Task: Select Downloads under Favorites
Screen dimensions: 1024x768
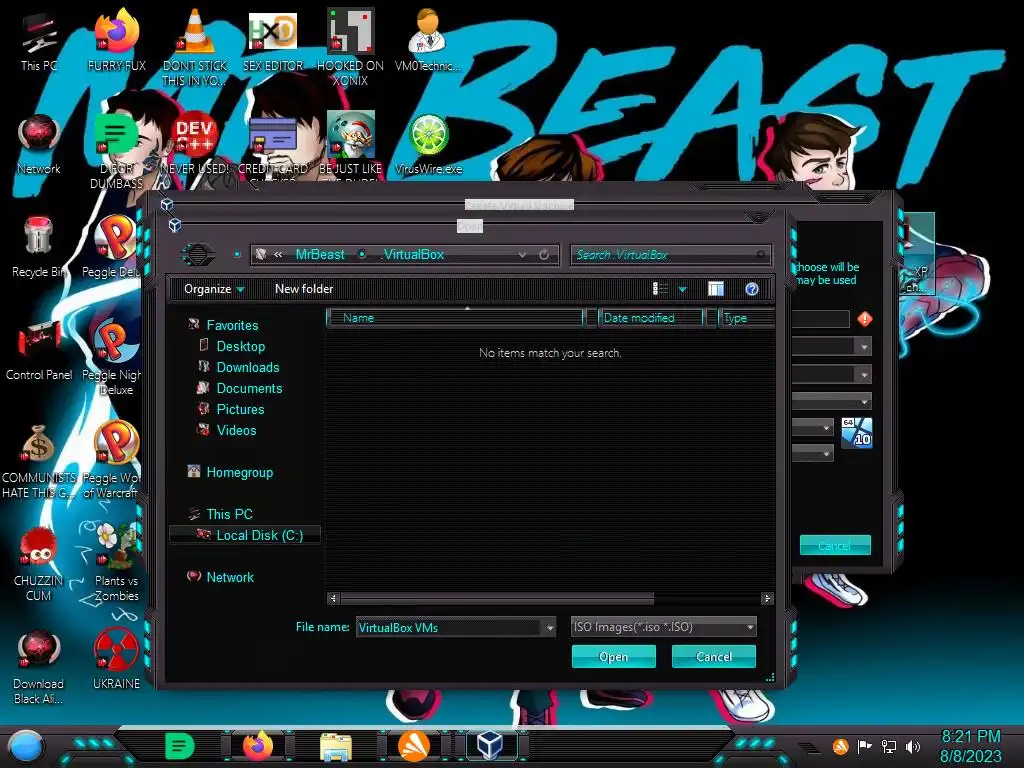Action: click(x=248, y=367)
